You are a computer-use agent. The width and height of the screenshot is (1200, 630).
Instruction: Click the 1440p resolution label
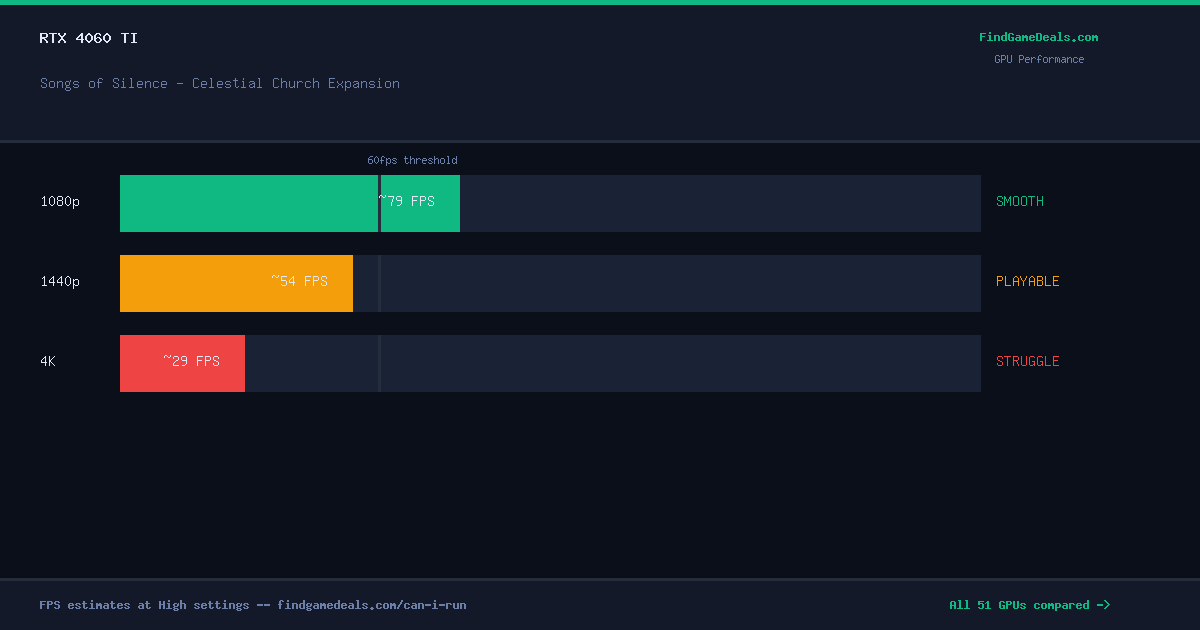tap(60, 281)
